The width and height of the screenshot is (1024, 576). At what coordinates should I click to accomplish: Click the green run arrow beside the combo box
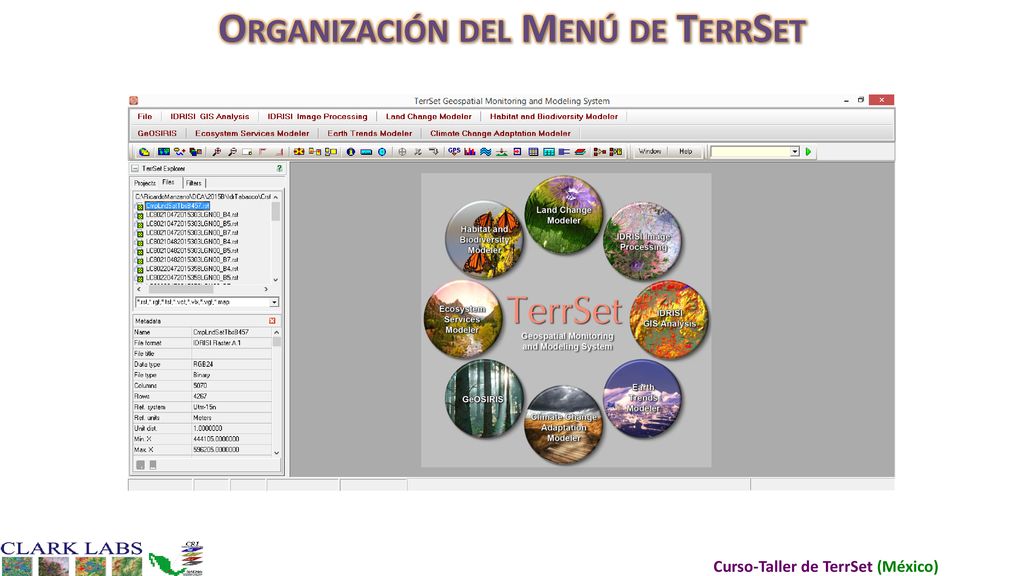[808, 152]
